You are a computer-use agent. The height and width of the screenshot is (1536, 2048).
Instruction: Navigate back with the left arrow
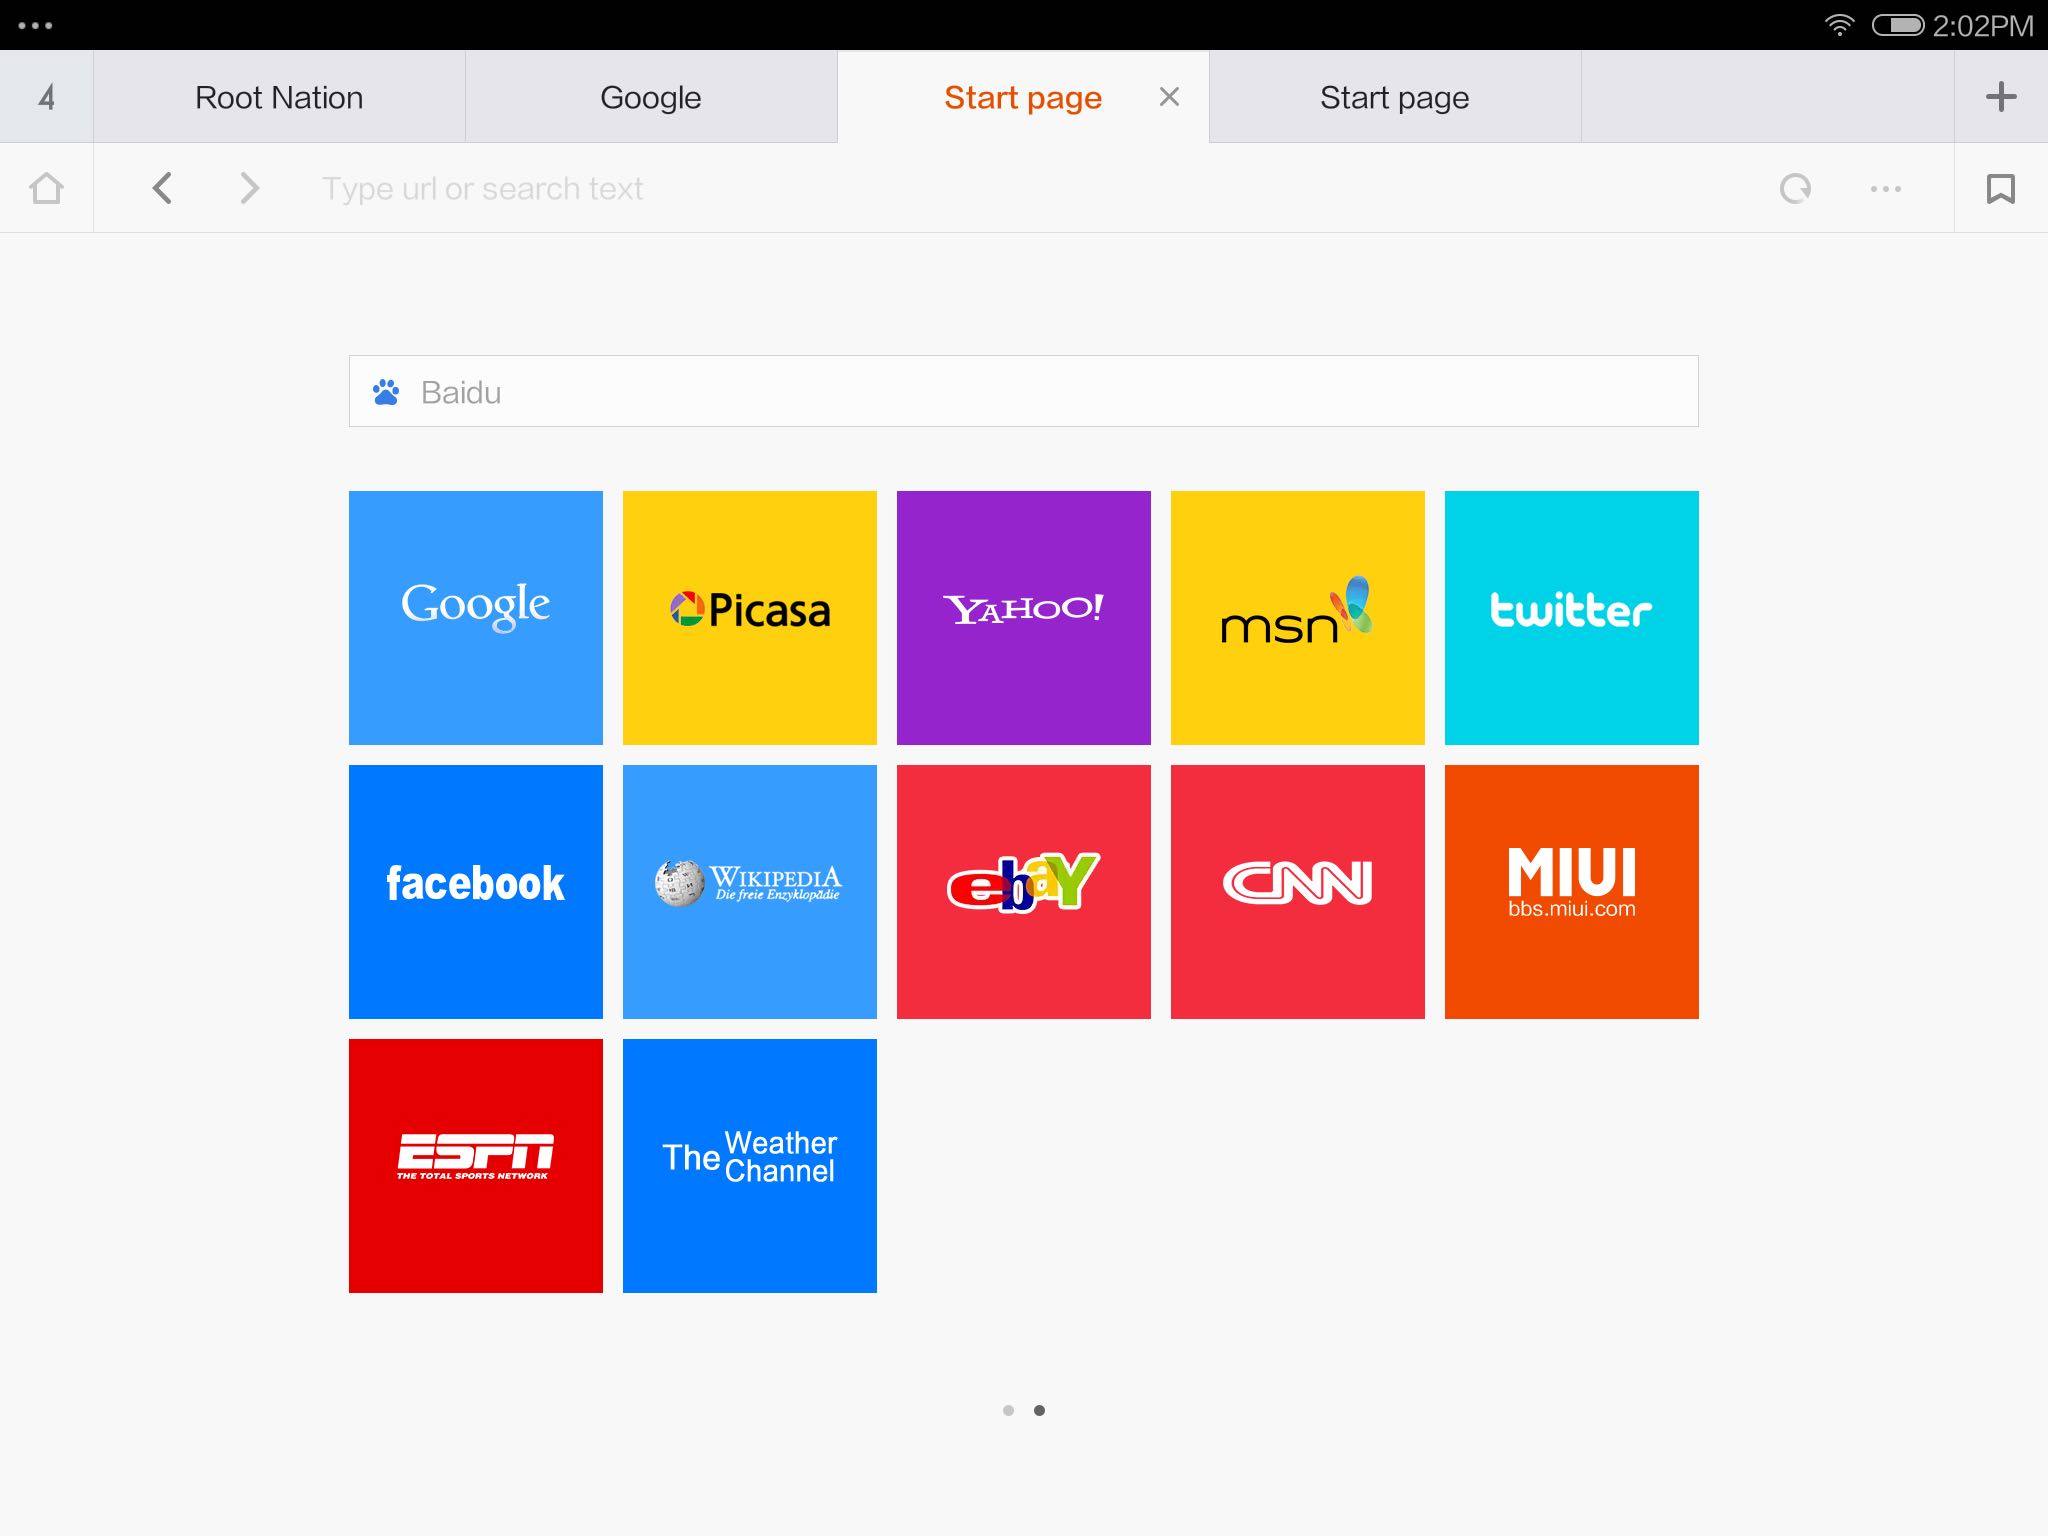point(162,188)
